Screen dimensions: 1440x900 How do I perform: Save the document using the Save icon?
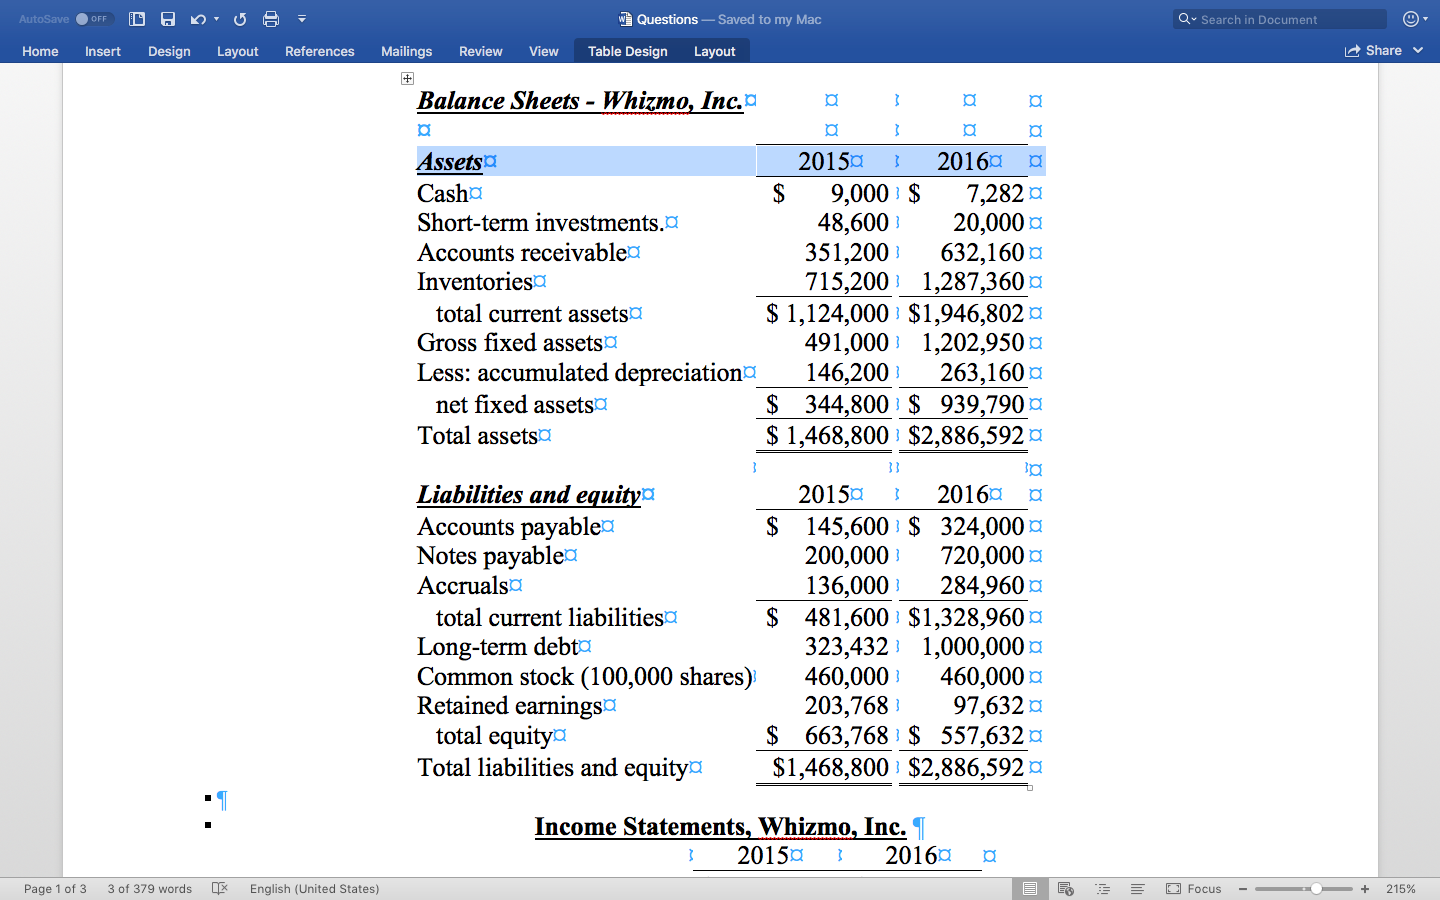click(168, 18)
